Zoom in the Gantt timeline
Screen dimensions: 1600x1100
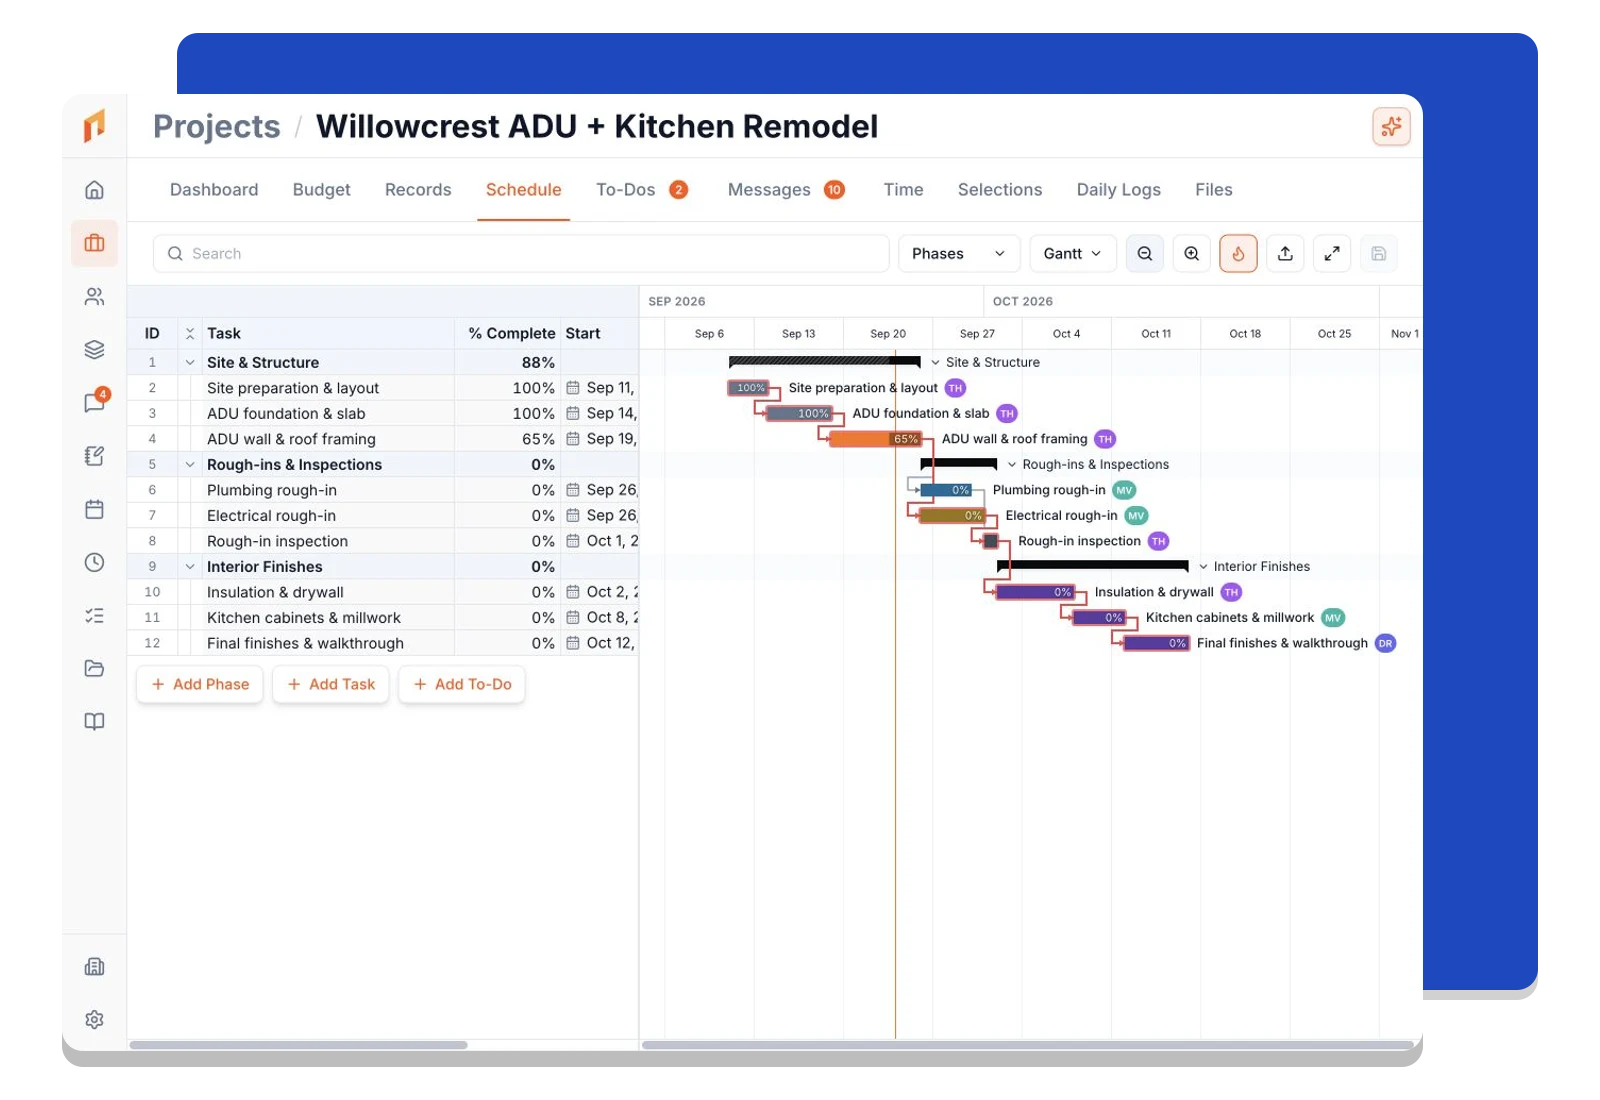[x=1192, y=254]
